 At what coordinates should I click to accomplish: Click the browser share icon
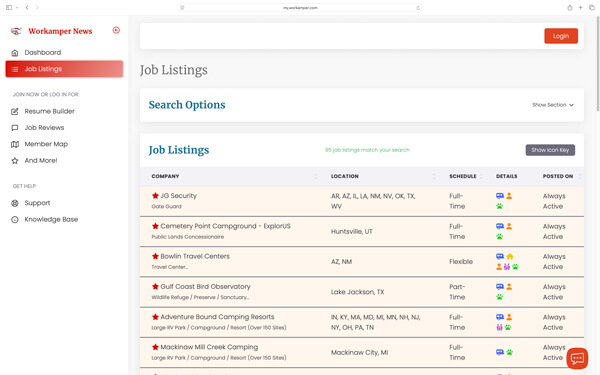pos(570,7)
